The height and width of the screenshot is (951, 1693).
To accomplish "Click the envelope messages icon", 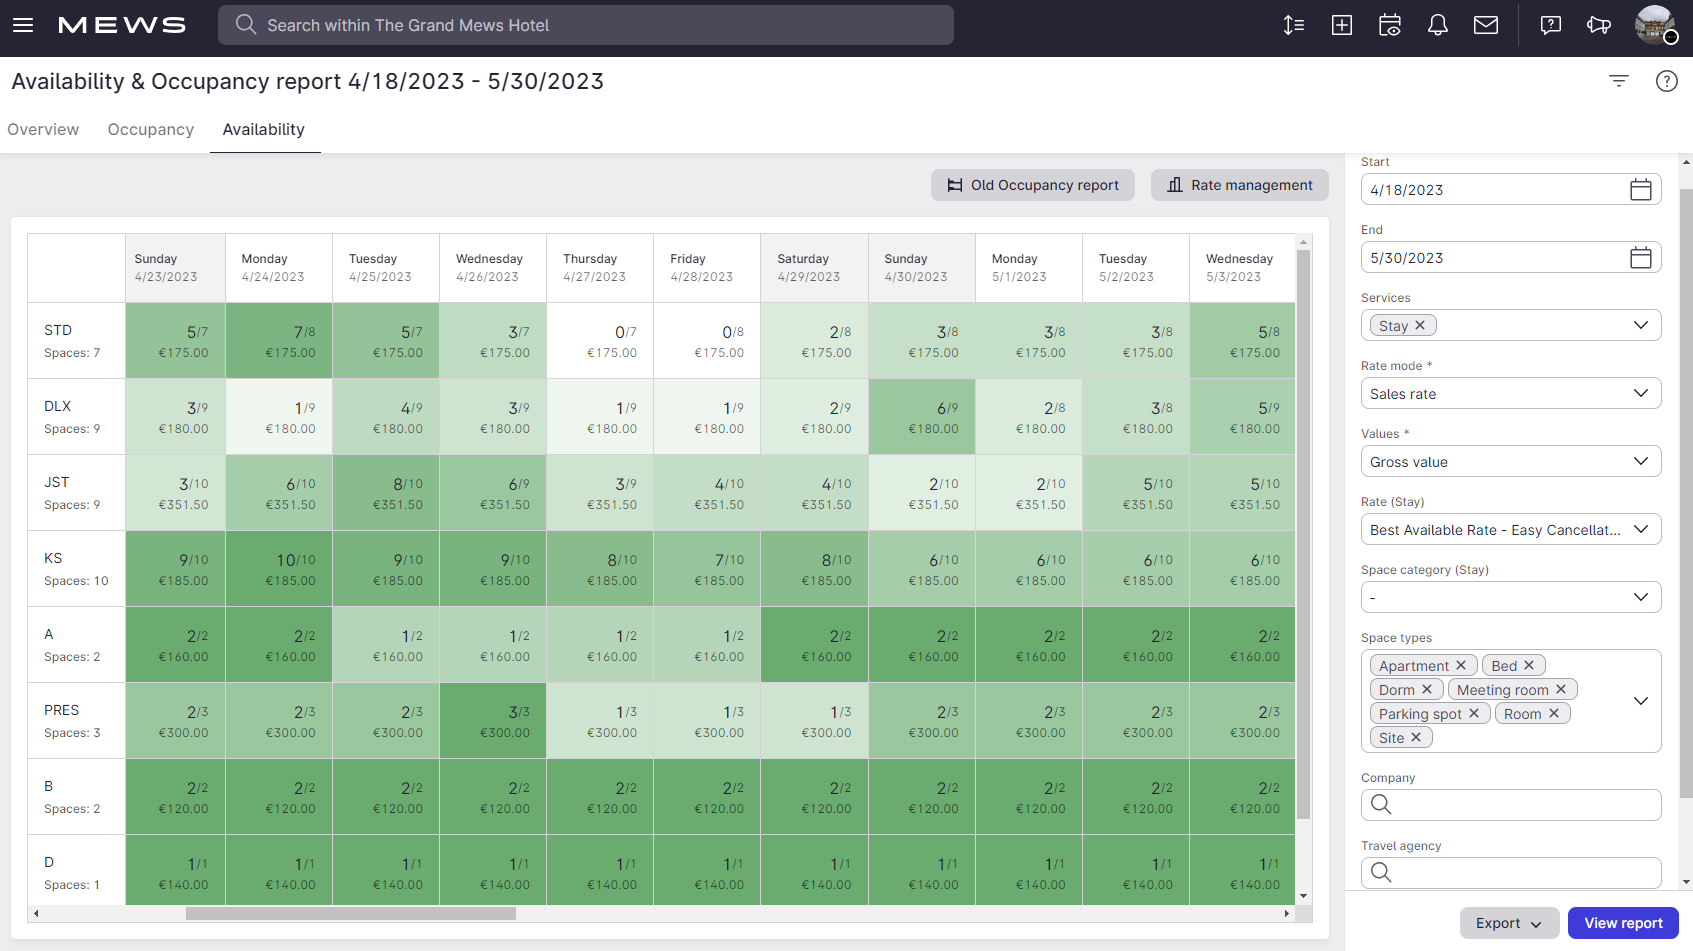I will pos(1486,25).
